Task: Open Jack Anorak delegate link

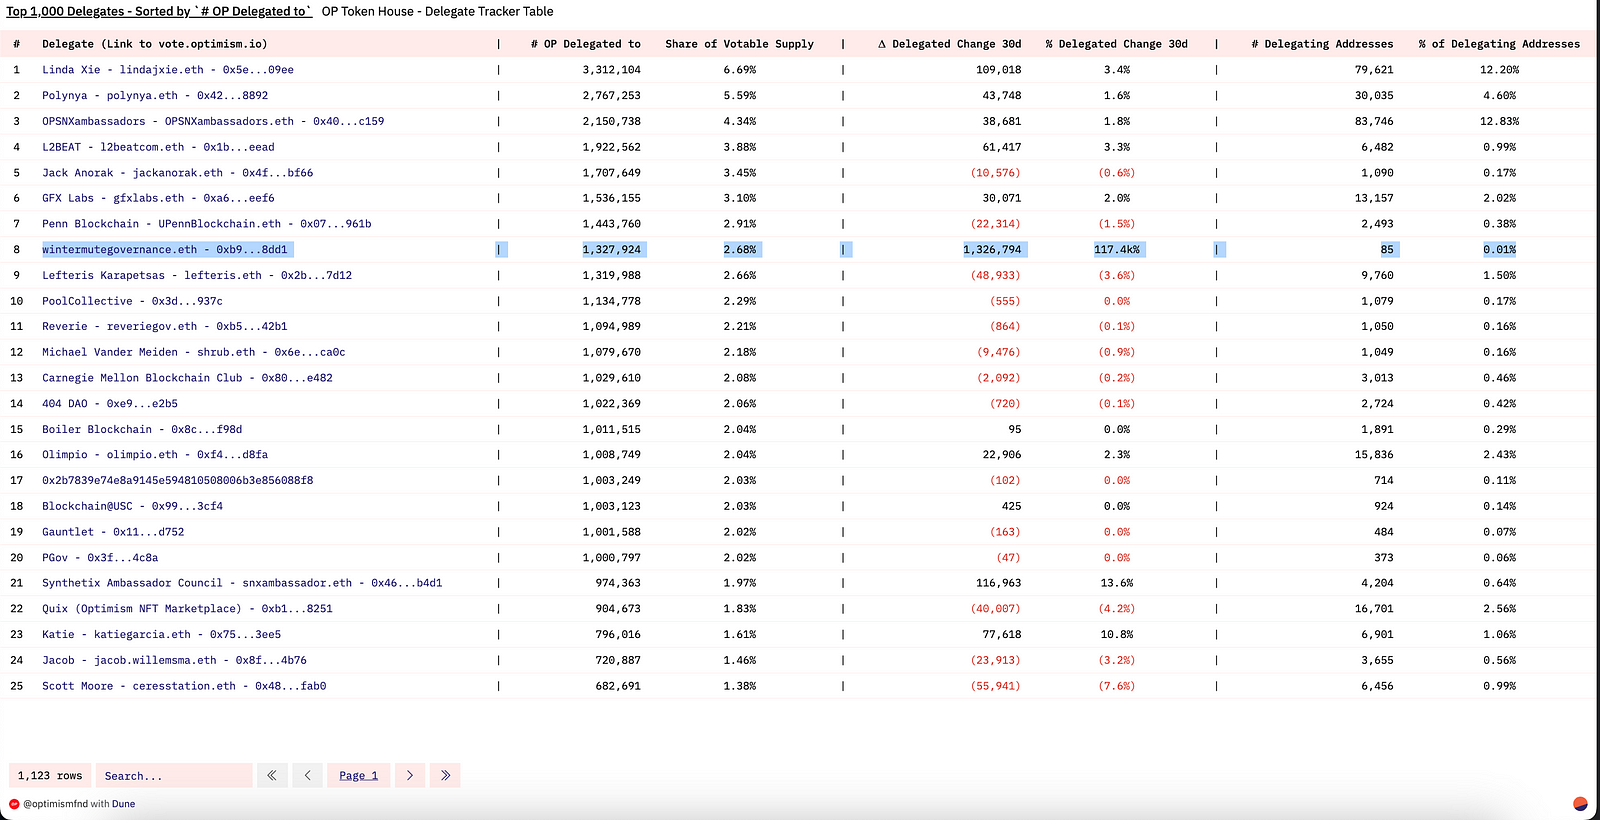Action: coord(178,173)
